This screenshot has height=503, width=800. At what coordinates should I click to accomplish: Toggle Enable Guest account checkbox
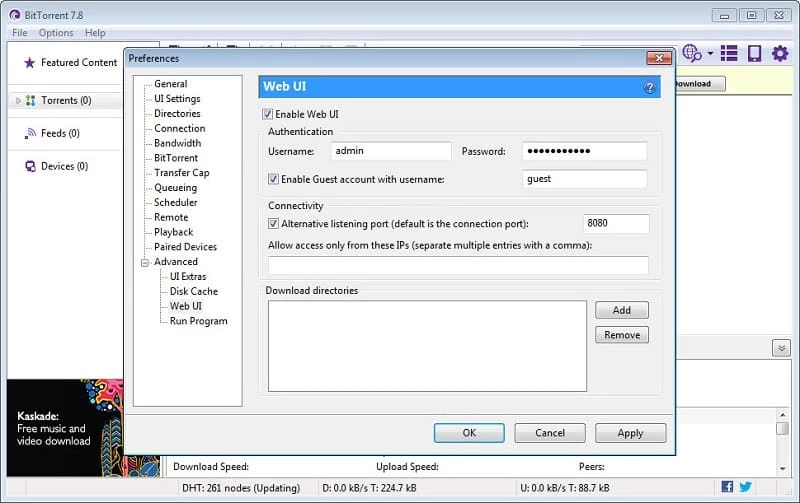point(274,179)
